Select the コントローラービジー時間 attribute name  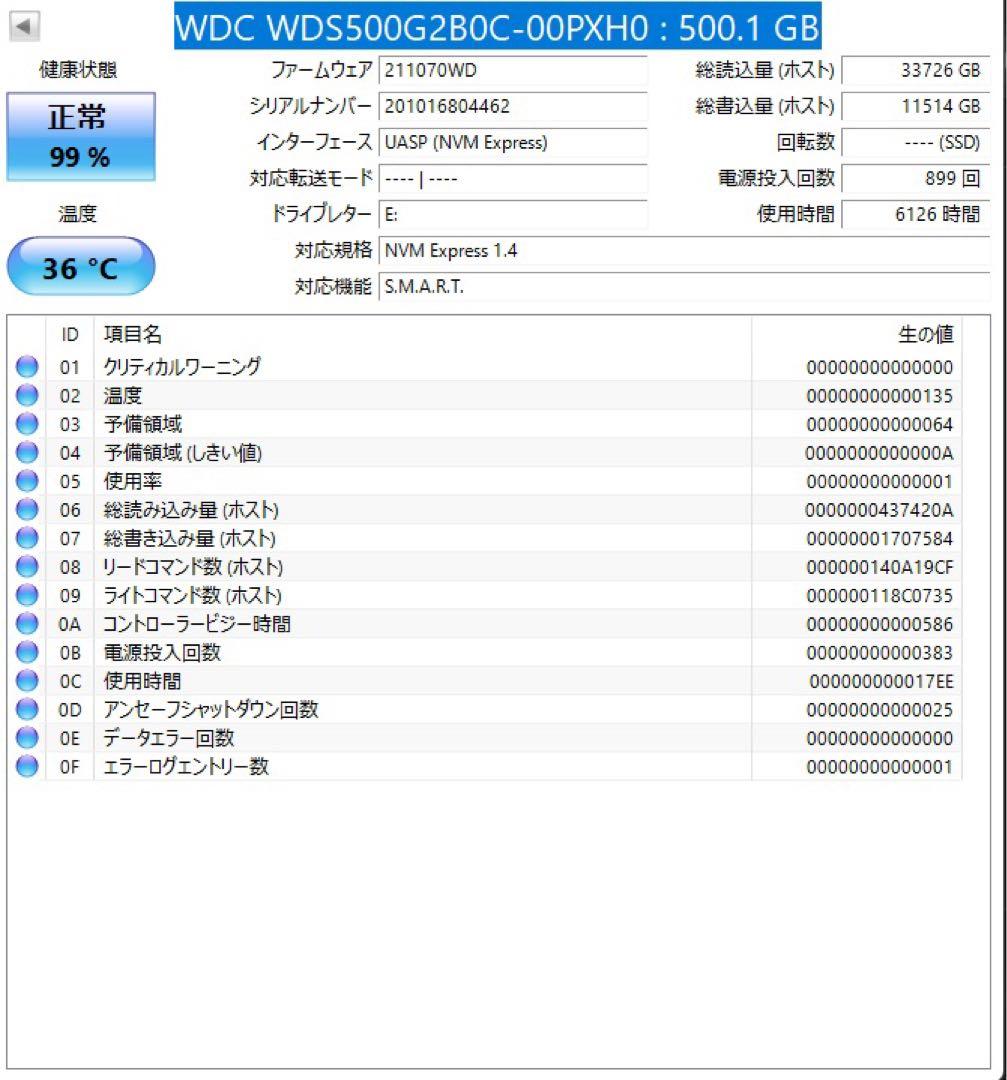pyautogui.click(x=197, y=624)
